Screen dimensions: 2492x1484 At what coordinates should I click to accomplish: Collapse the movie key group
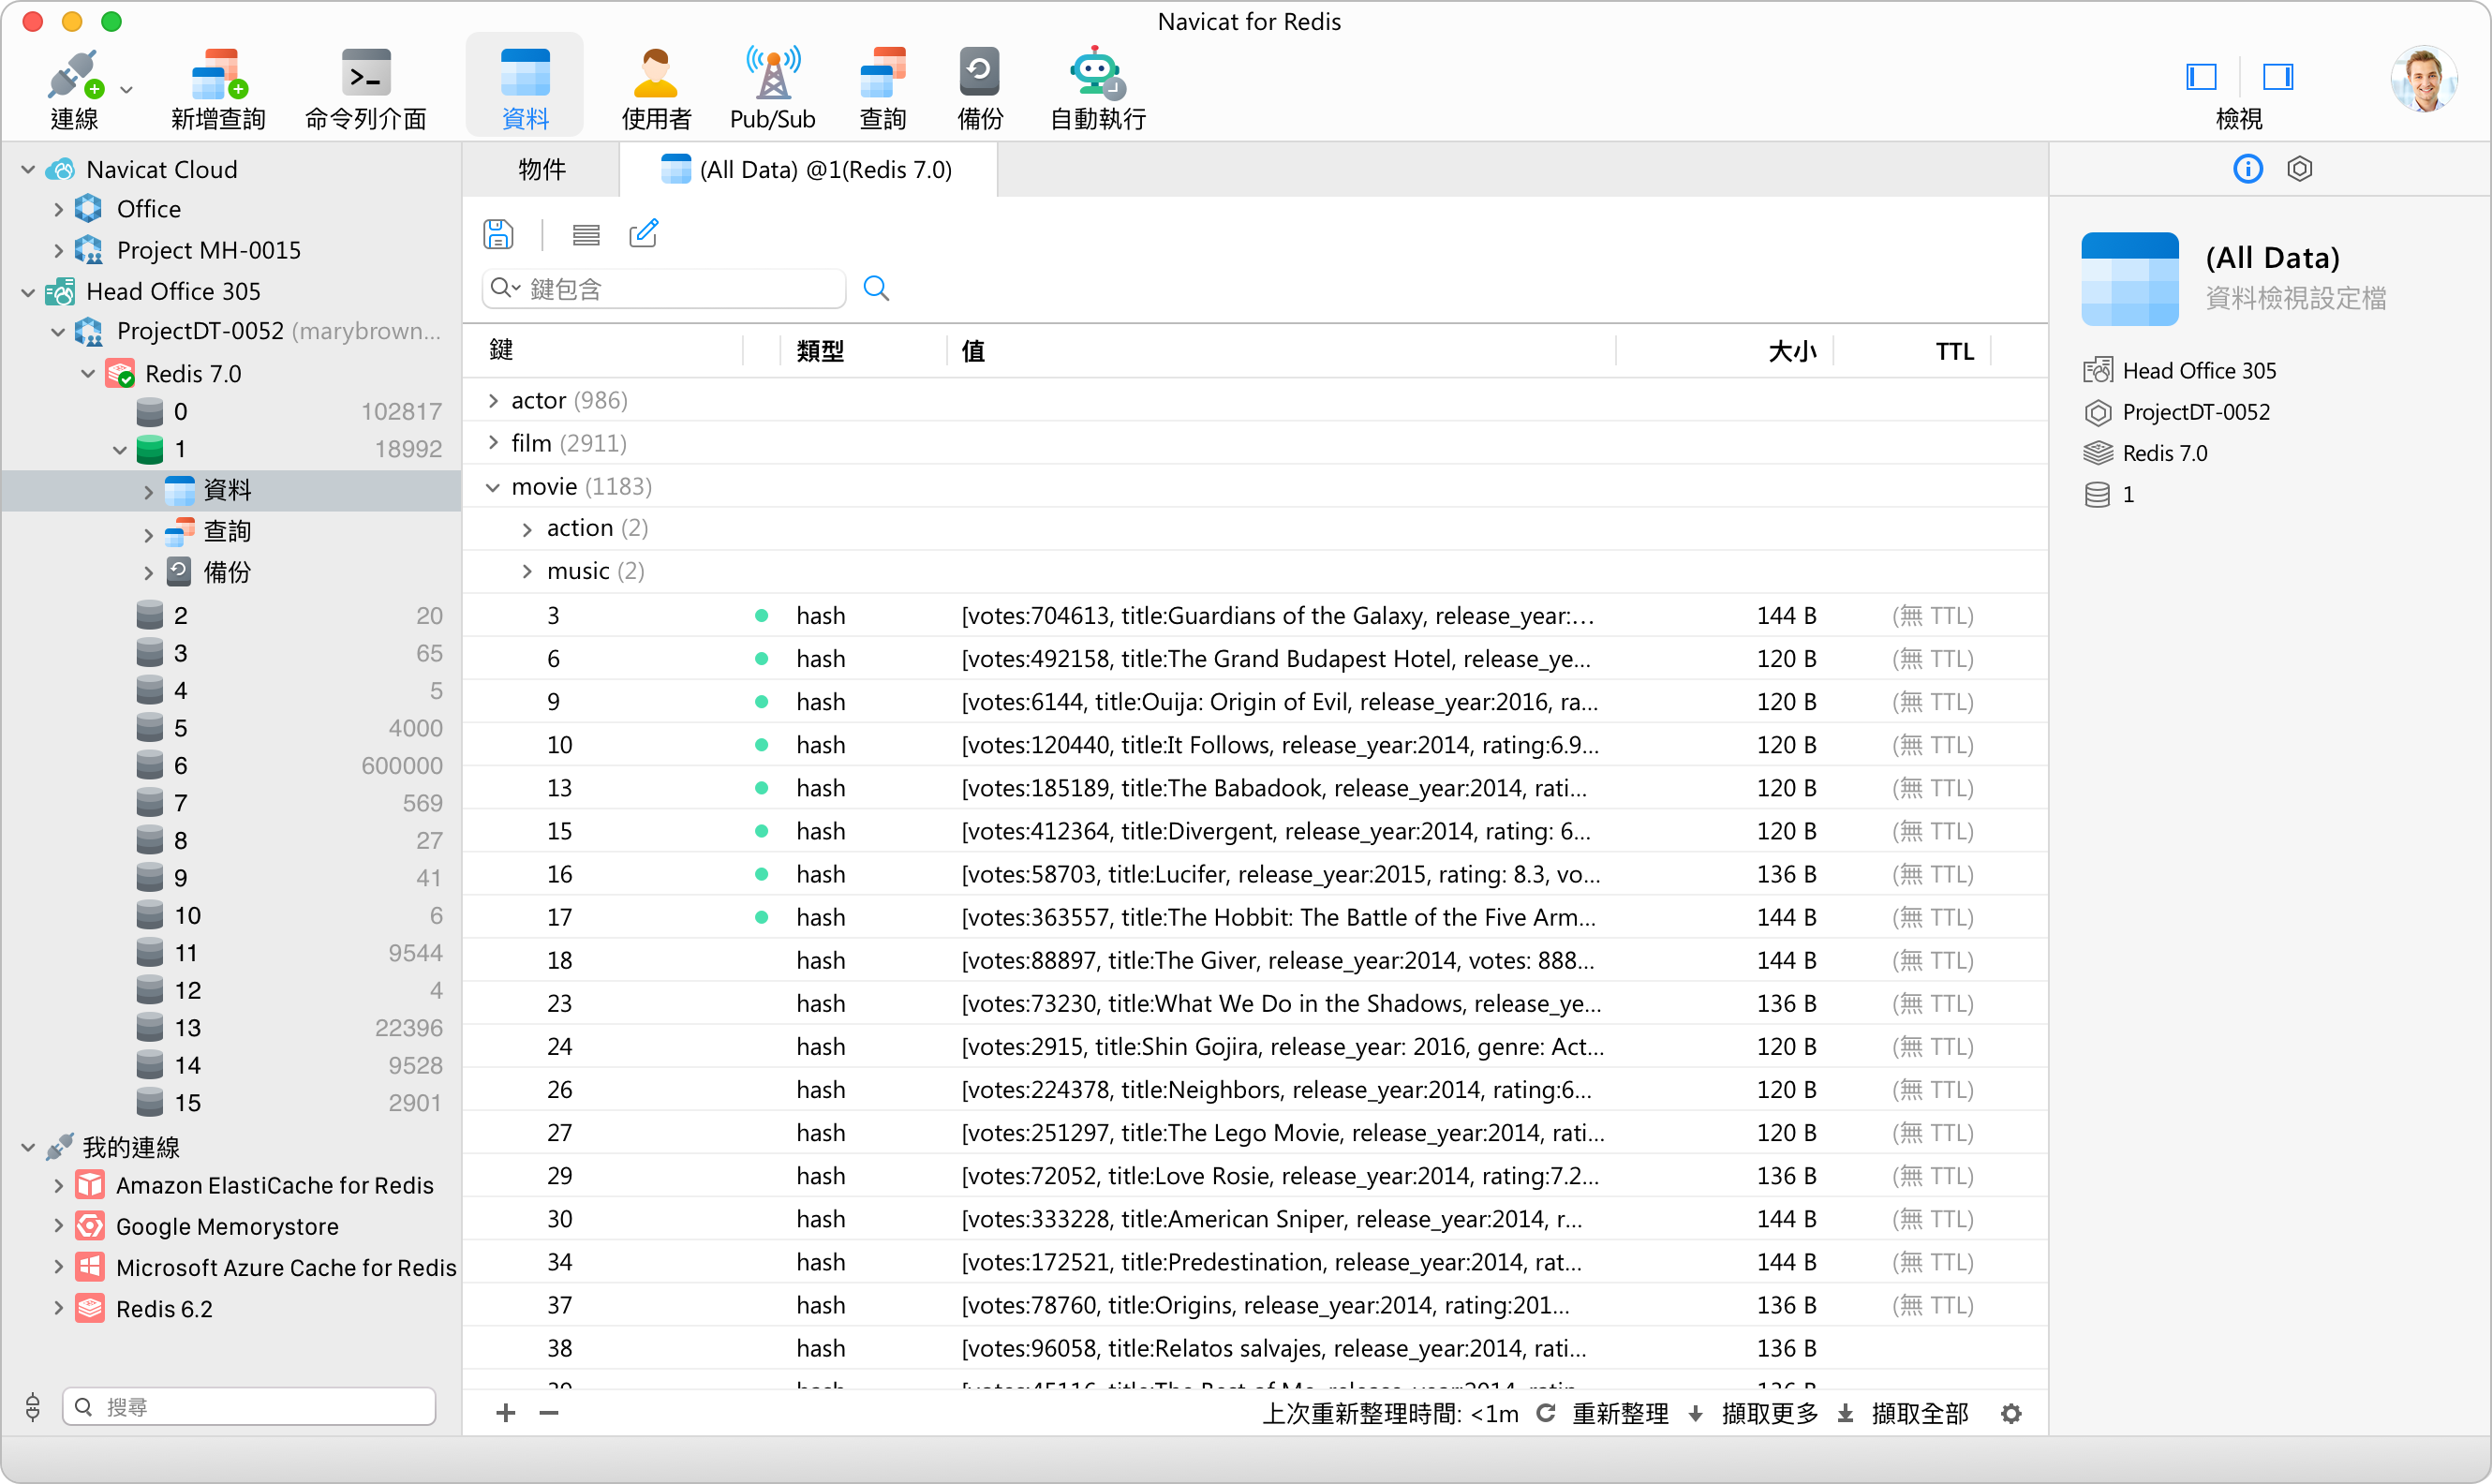(493, 486)
